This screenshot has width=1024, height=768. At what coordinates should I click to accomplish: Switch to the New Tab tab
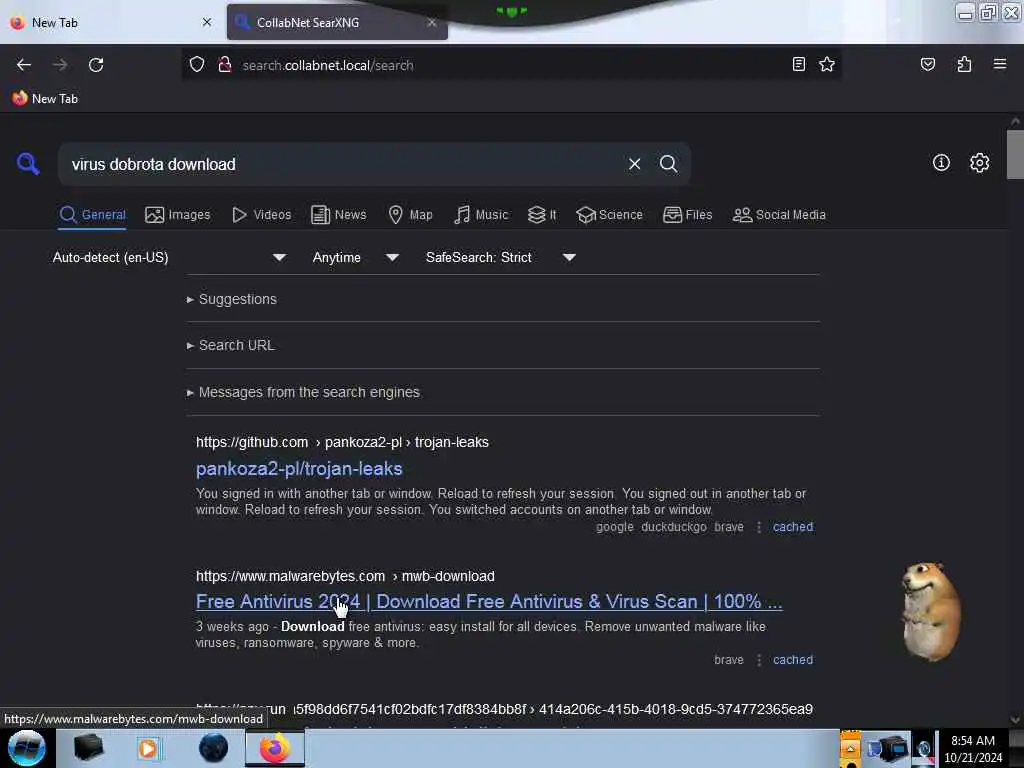click(x=111, y=22)
